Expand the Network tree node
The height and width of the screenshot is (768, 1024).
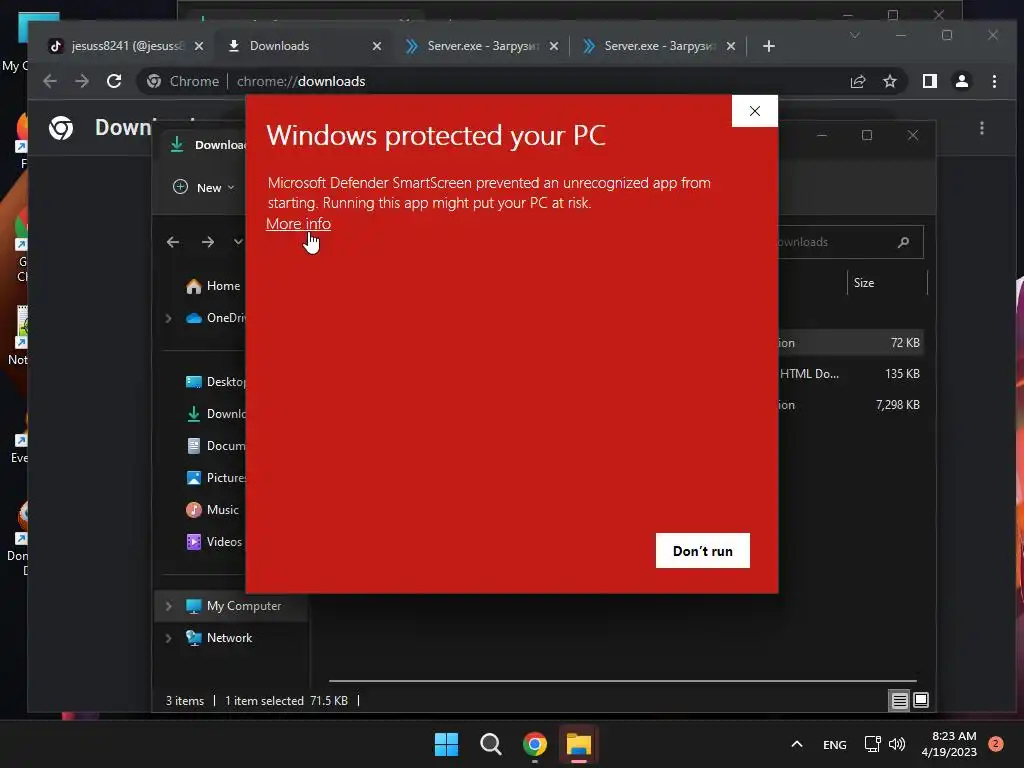(x=168, y=638)
